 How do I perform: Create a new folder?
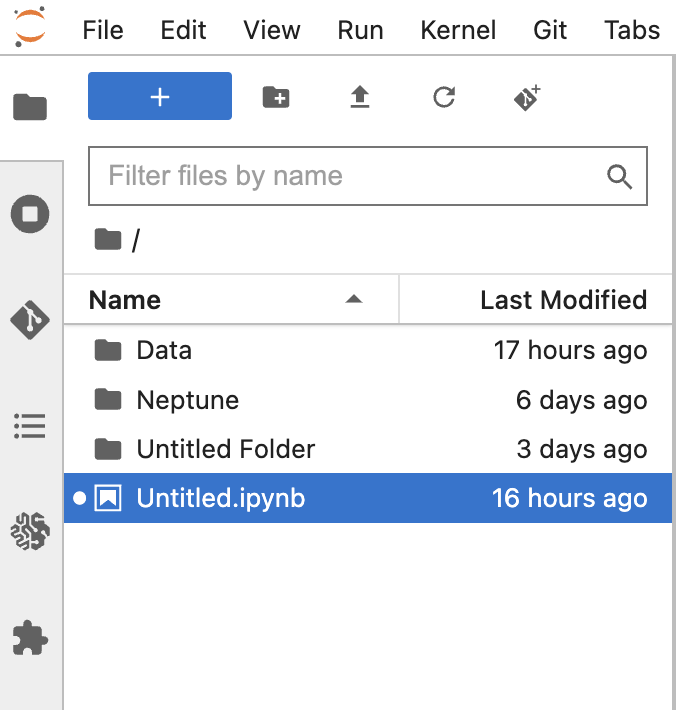pyautogui.click(x=275, y=97)
